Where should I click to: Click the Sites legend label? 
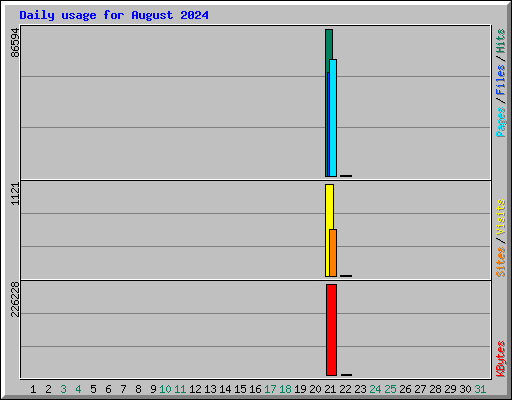click(501, 262)
